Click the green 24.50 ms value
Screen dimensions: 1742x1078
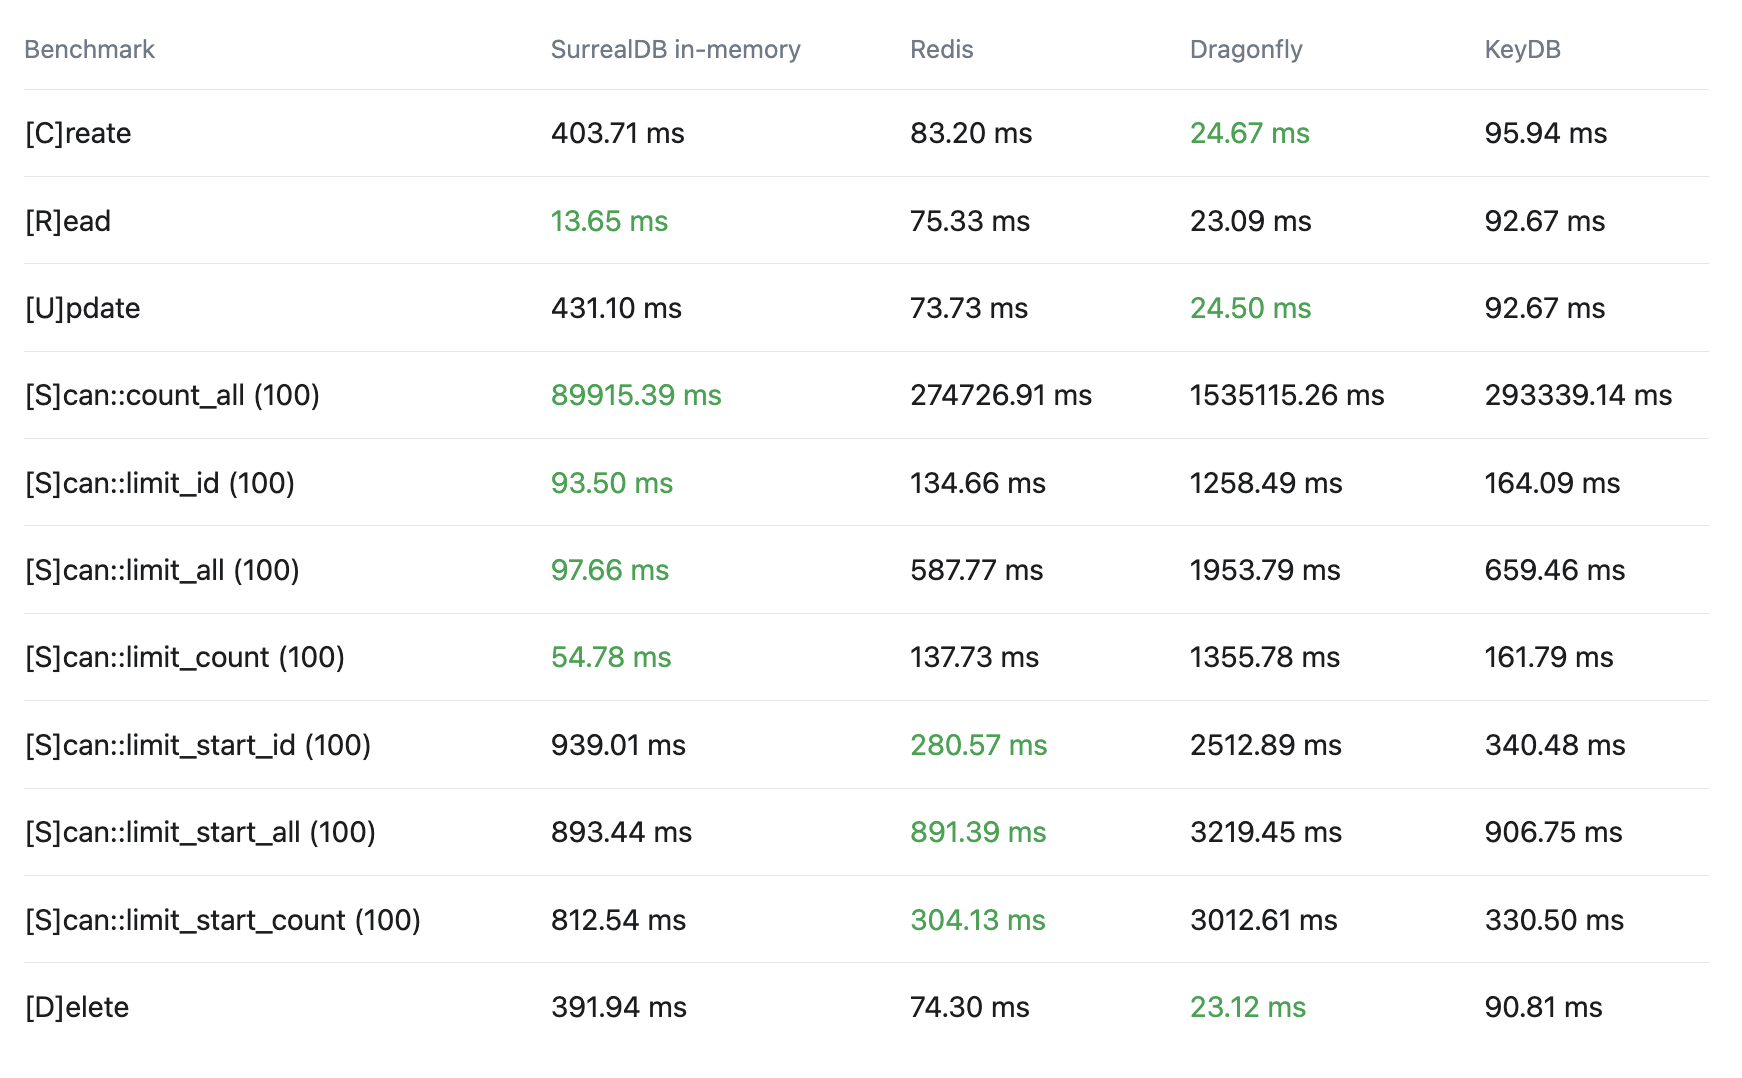tap(1251, 308)
